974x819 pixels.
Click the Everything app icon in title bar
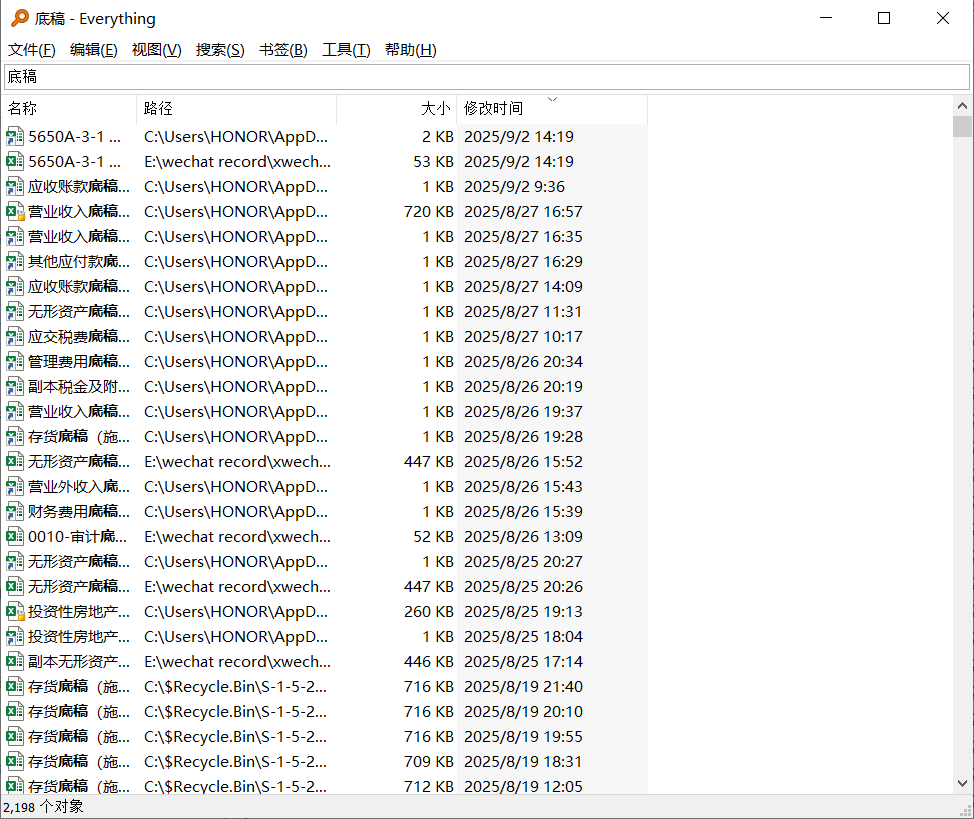(x=19, y=18)
